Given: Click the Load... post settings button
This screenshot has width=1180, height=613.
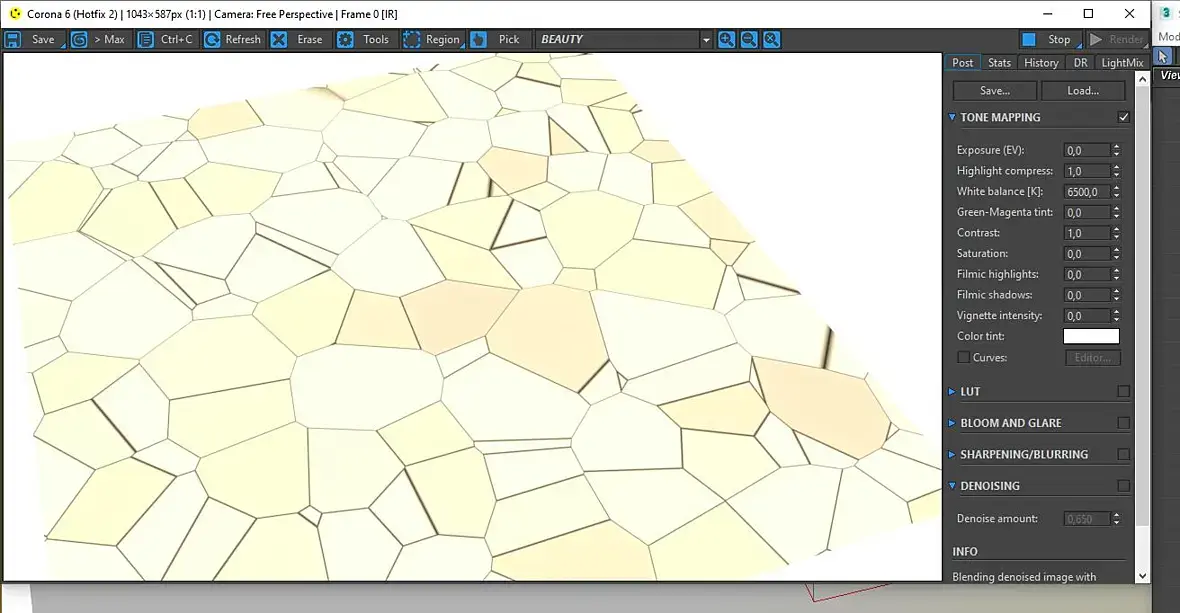Looking at the screenshot, I should point(1083,91).
